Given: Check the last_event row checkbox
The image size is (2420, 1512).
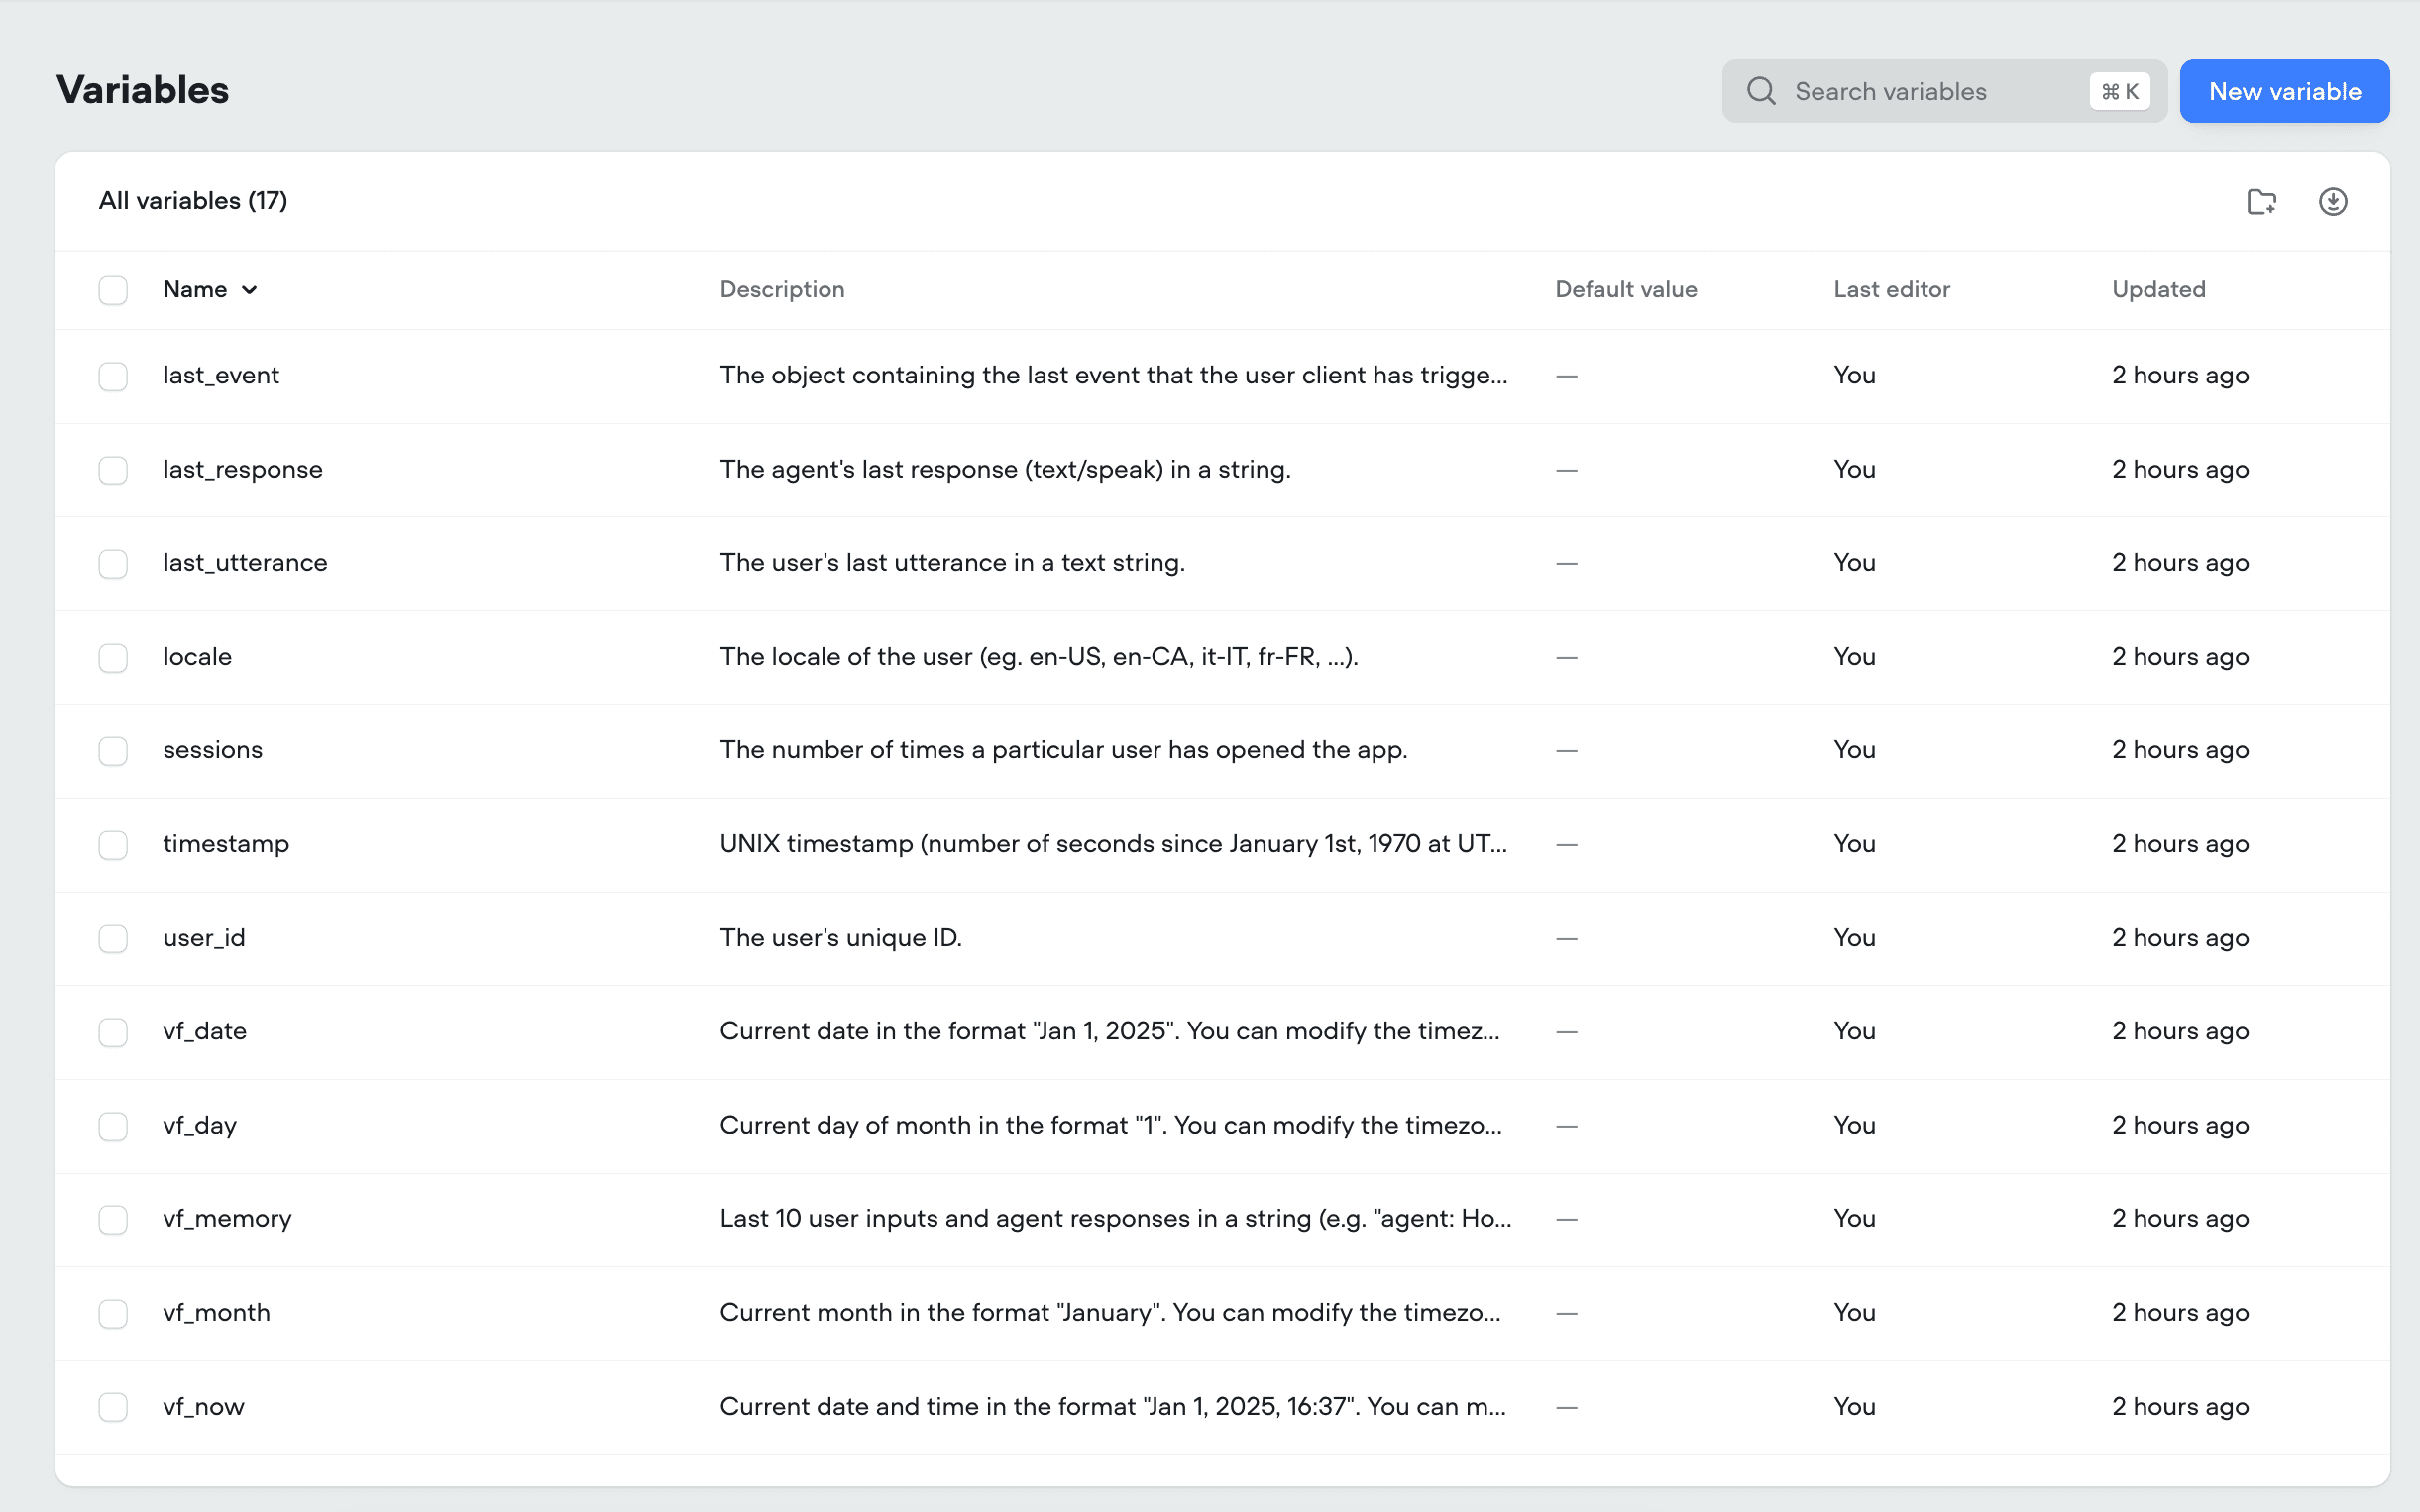Looking at the screenshot, I should tap(113, 376).
